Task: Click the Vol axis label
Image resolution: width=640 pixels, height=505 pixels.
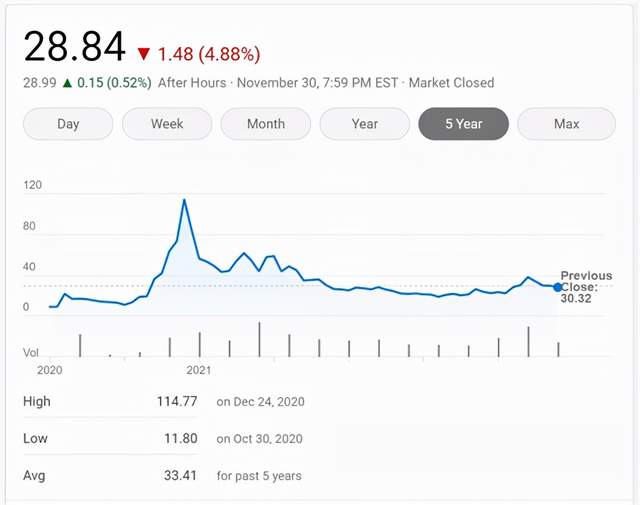Action: coord(32,353)
